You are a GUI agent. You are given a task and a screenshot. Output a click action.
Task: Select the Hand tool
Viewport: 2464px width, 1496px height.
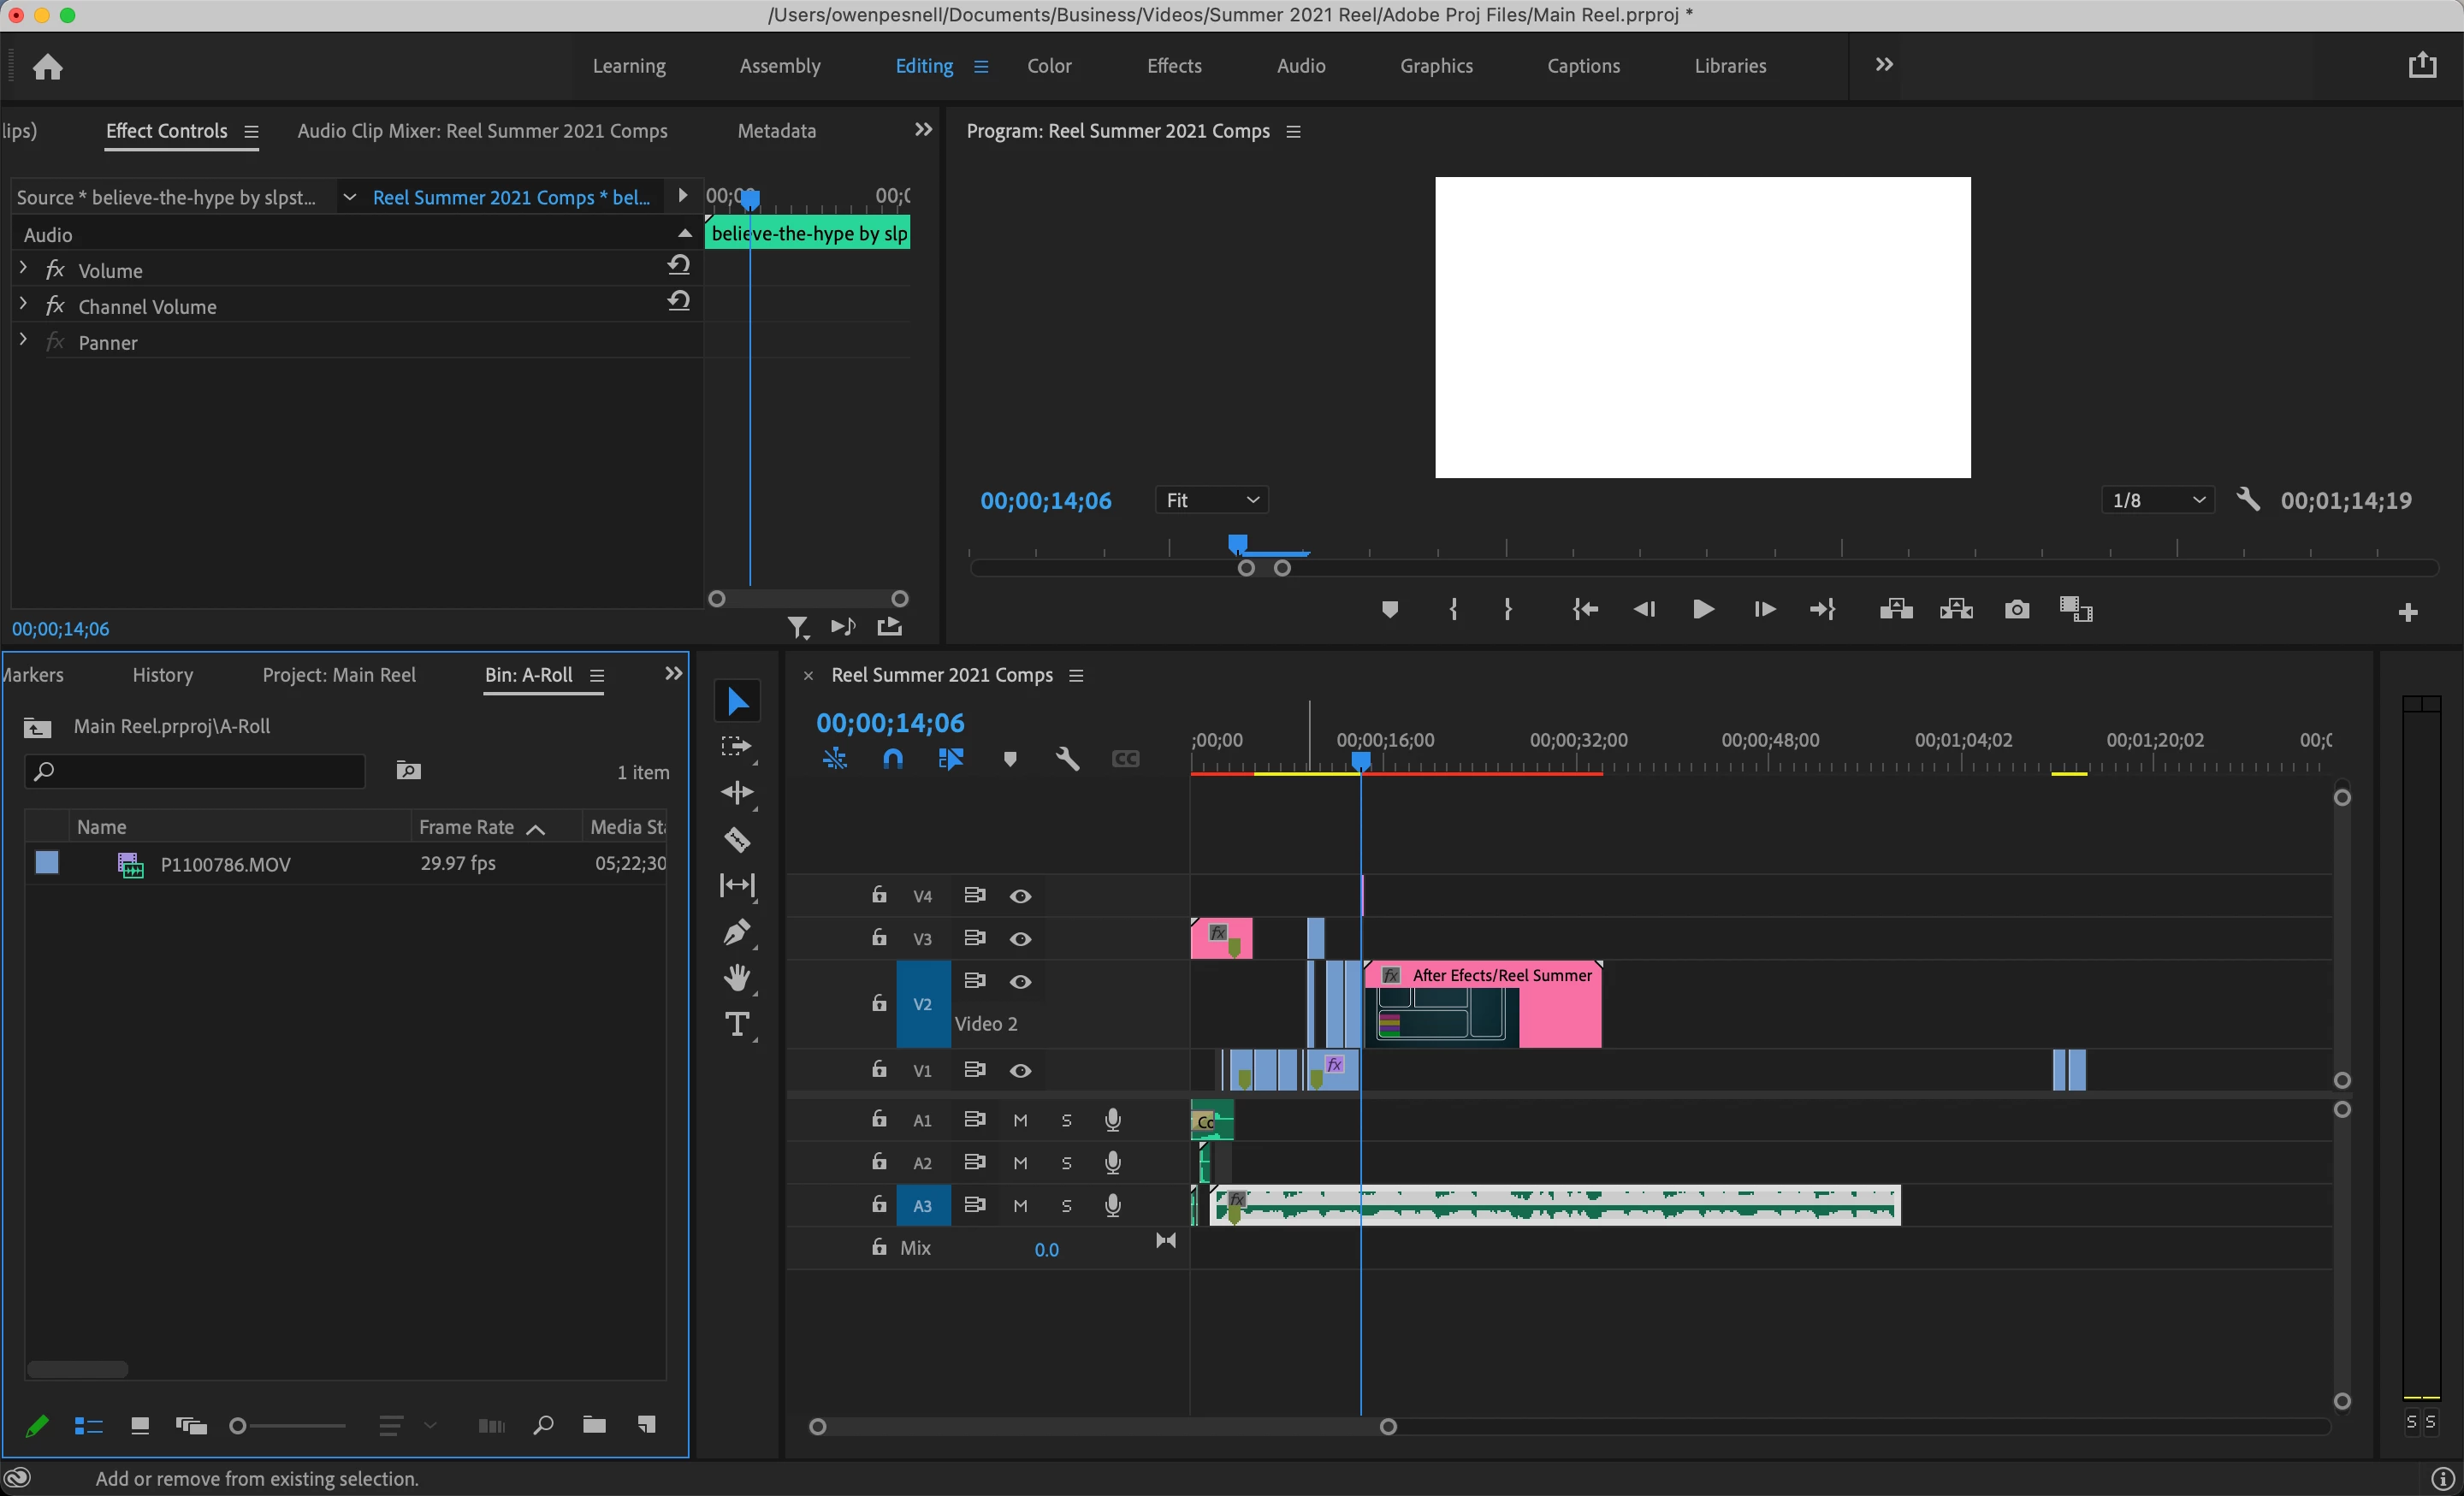(737, 977)
